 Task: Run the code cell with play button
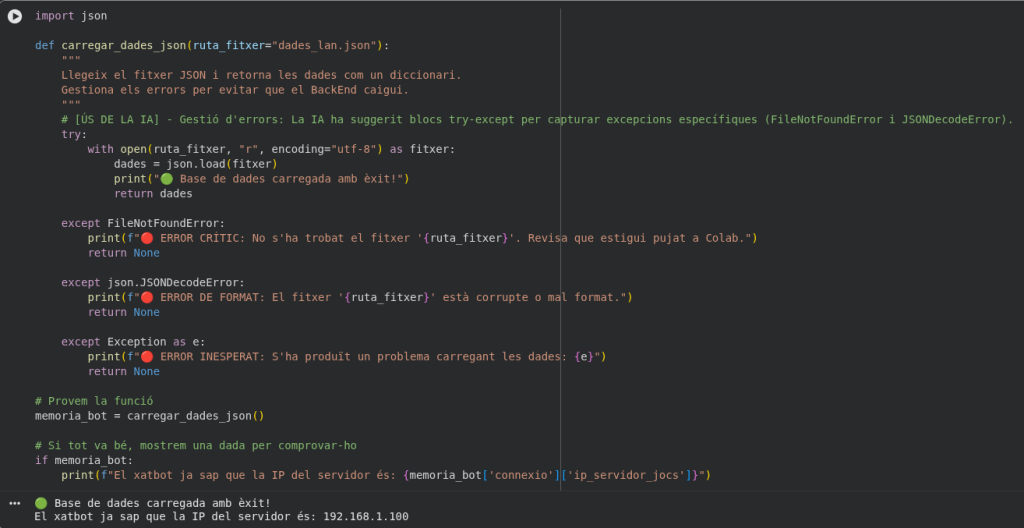15,16
